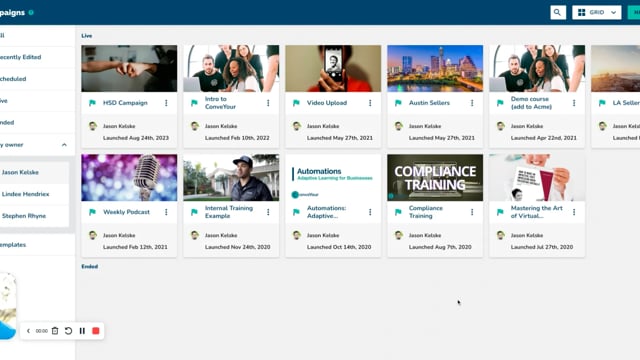Viewport: 640px width, 360px height.
Task: Click the Video Upload phone selfie thumbnail
Action: click(333, 68)
